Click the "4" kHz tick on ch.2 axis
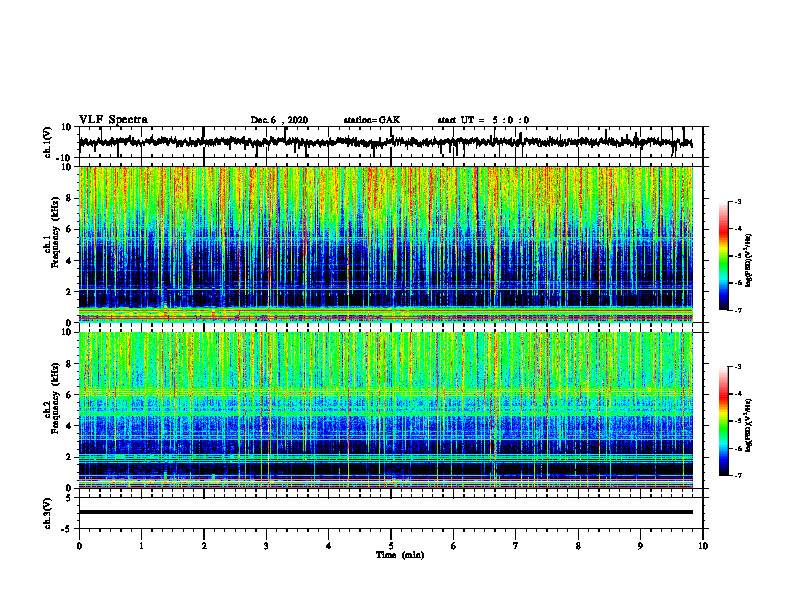This screenshot has width=792, height=612. 70,426
